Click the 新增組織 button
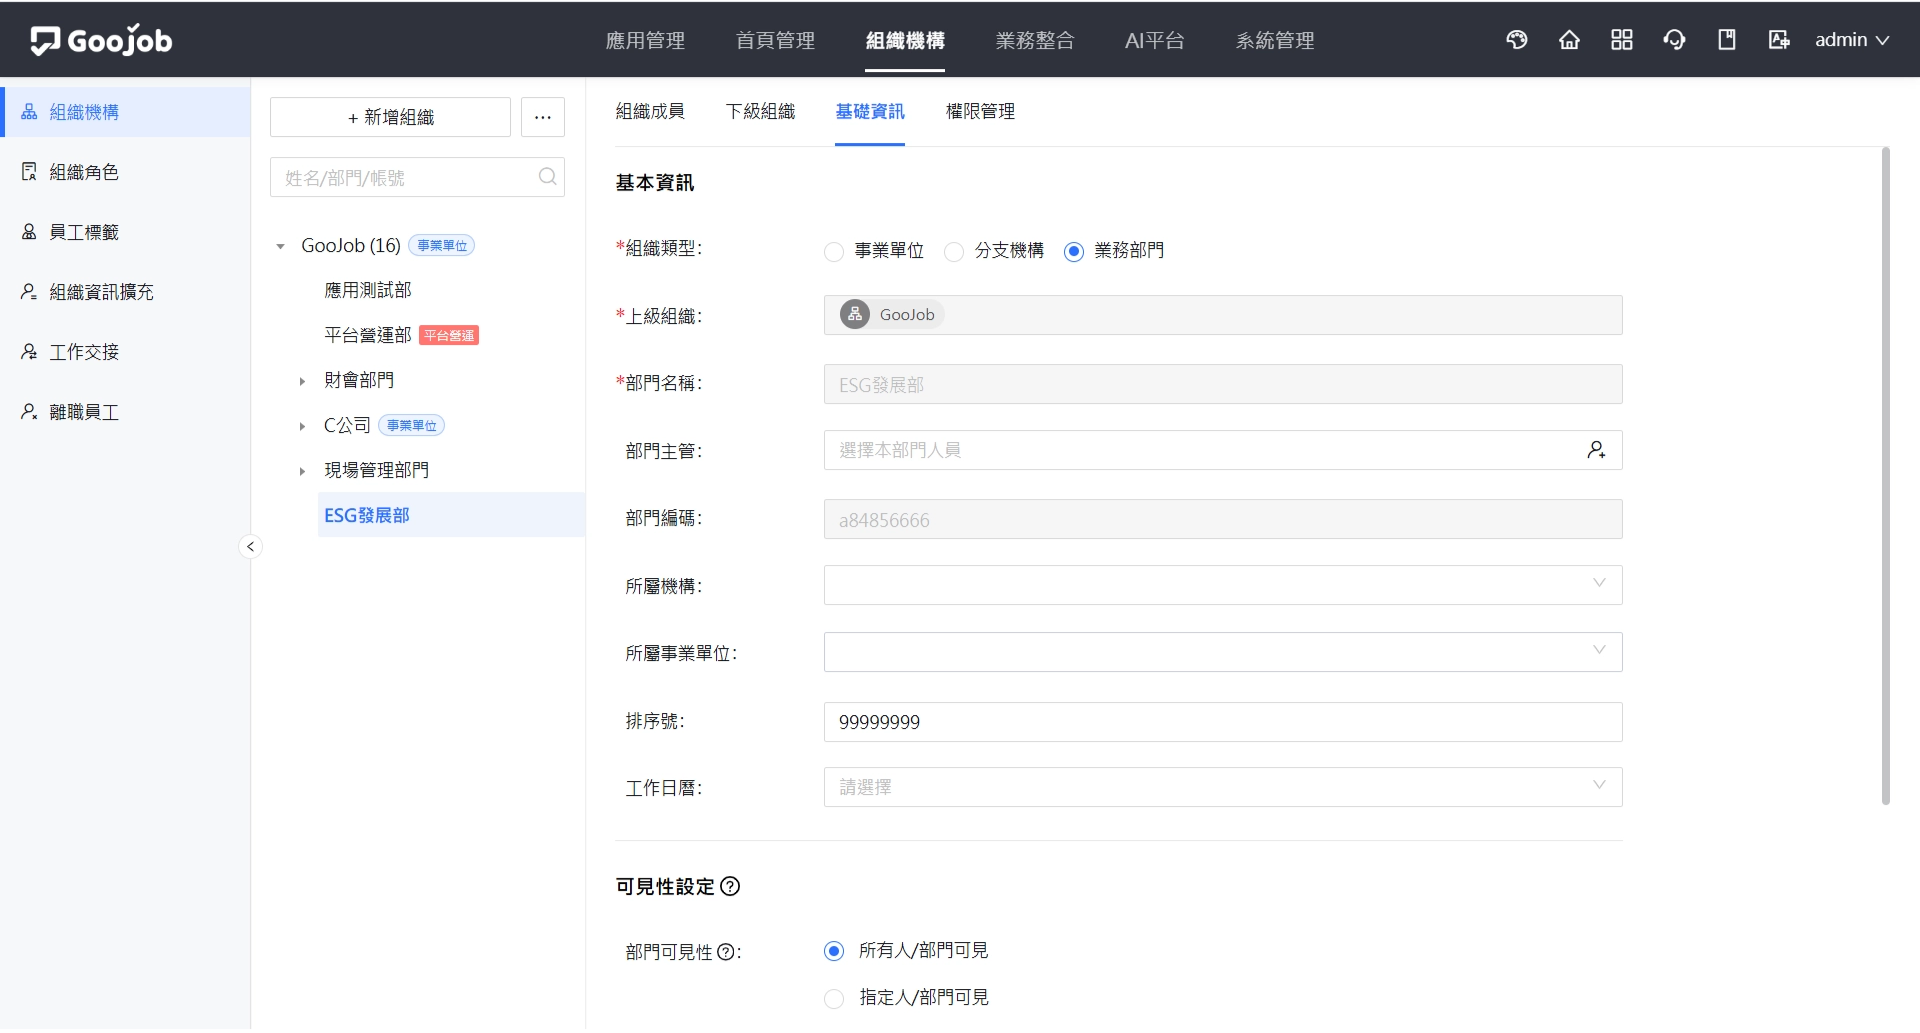1920x1033 pixels. [390, 117]
